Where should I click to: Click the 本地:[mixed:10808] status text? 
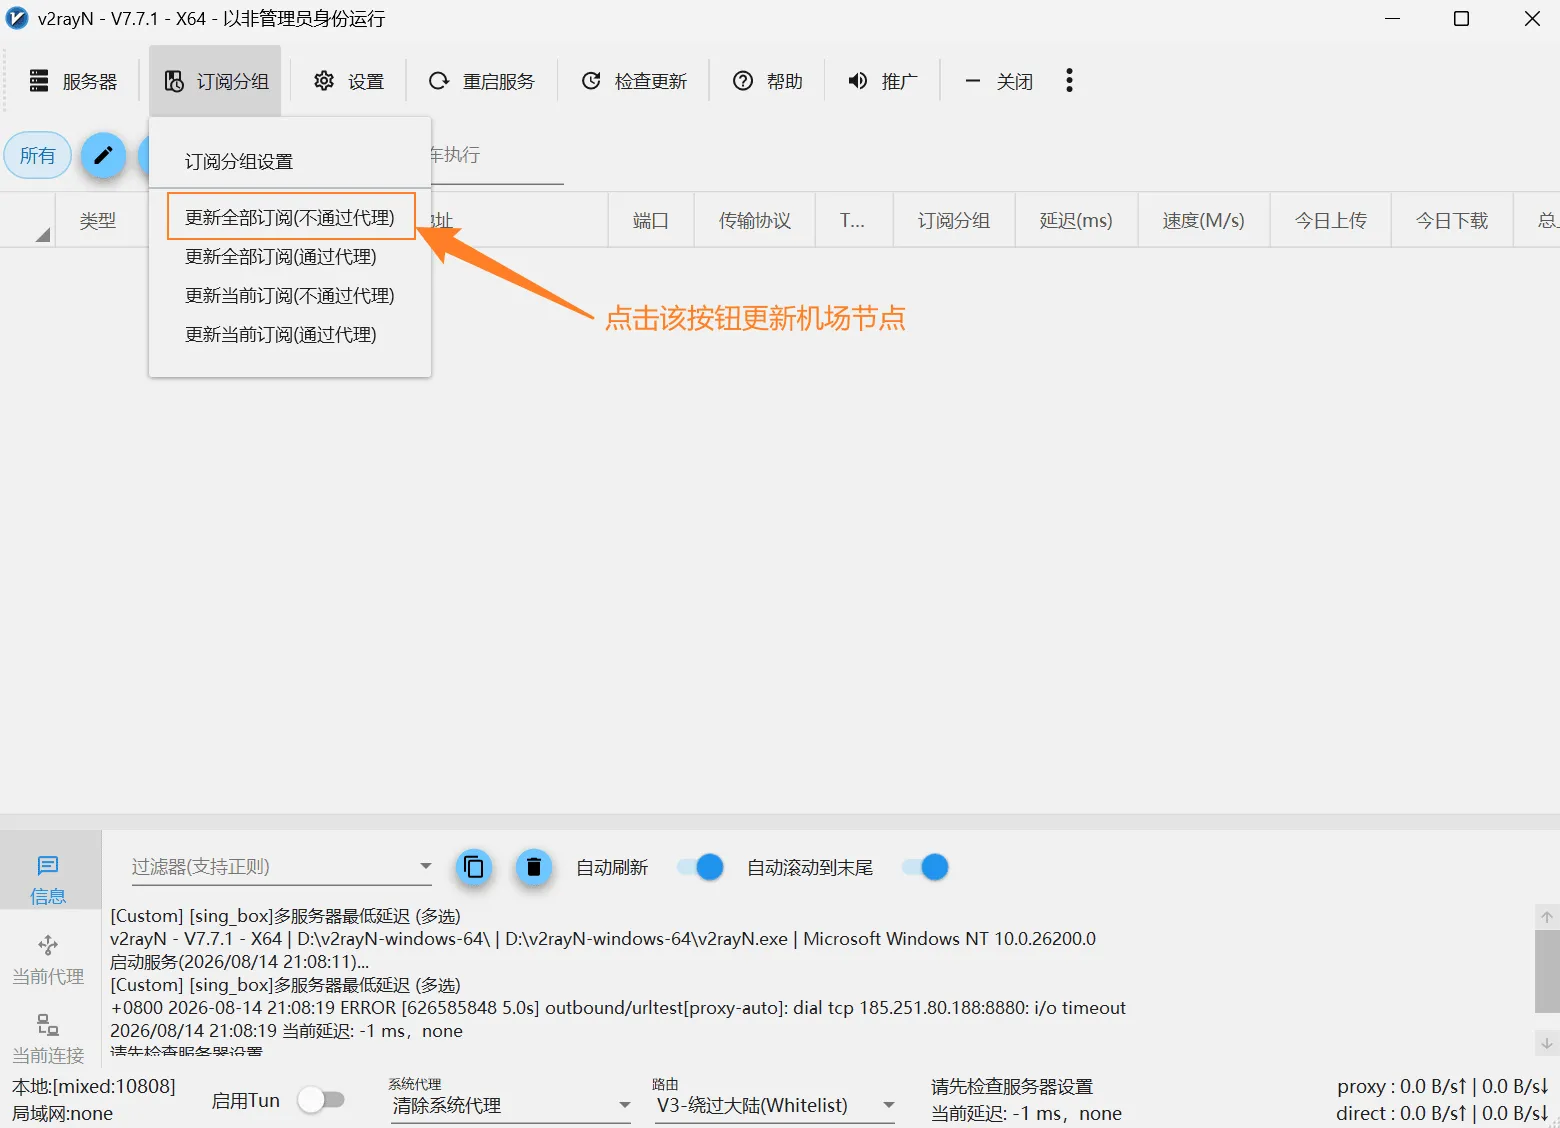[x=94, y=1086]
